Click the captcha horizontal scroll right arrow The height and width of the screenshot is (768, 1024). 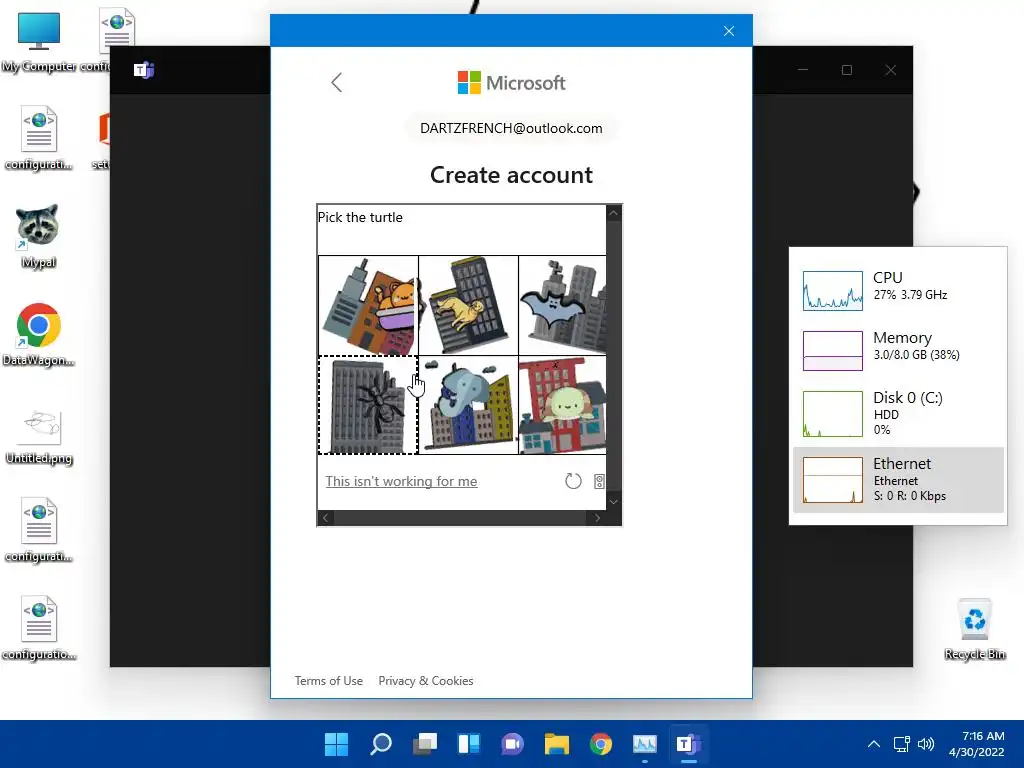pyautogui.click(x=597, y=518)
